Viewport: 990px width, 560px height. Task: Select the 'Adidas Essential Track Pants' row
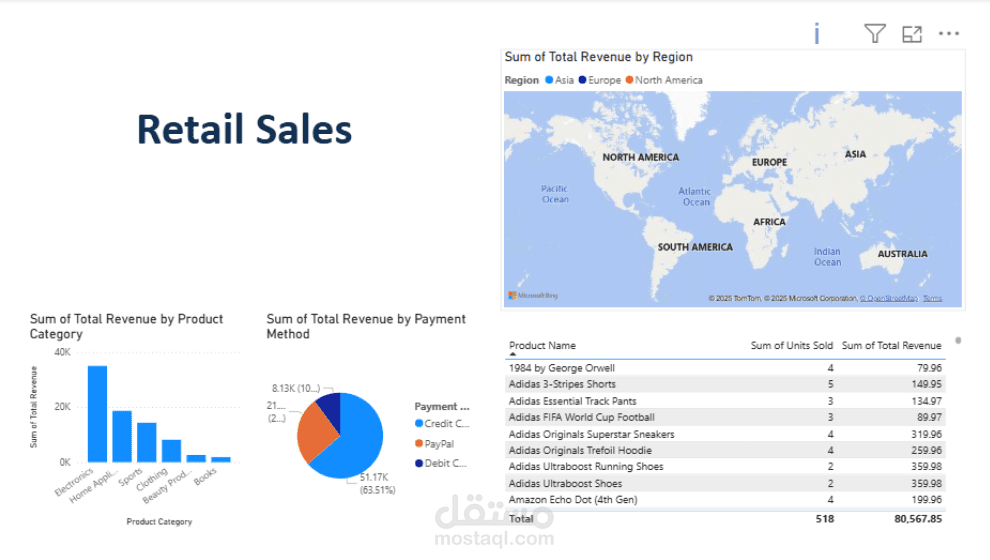726,401
